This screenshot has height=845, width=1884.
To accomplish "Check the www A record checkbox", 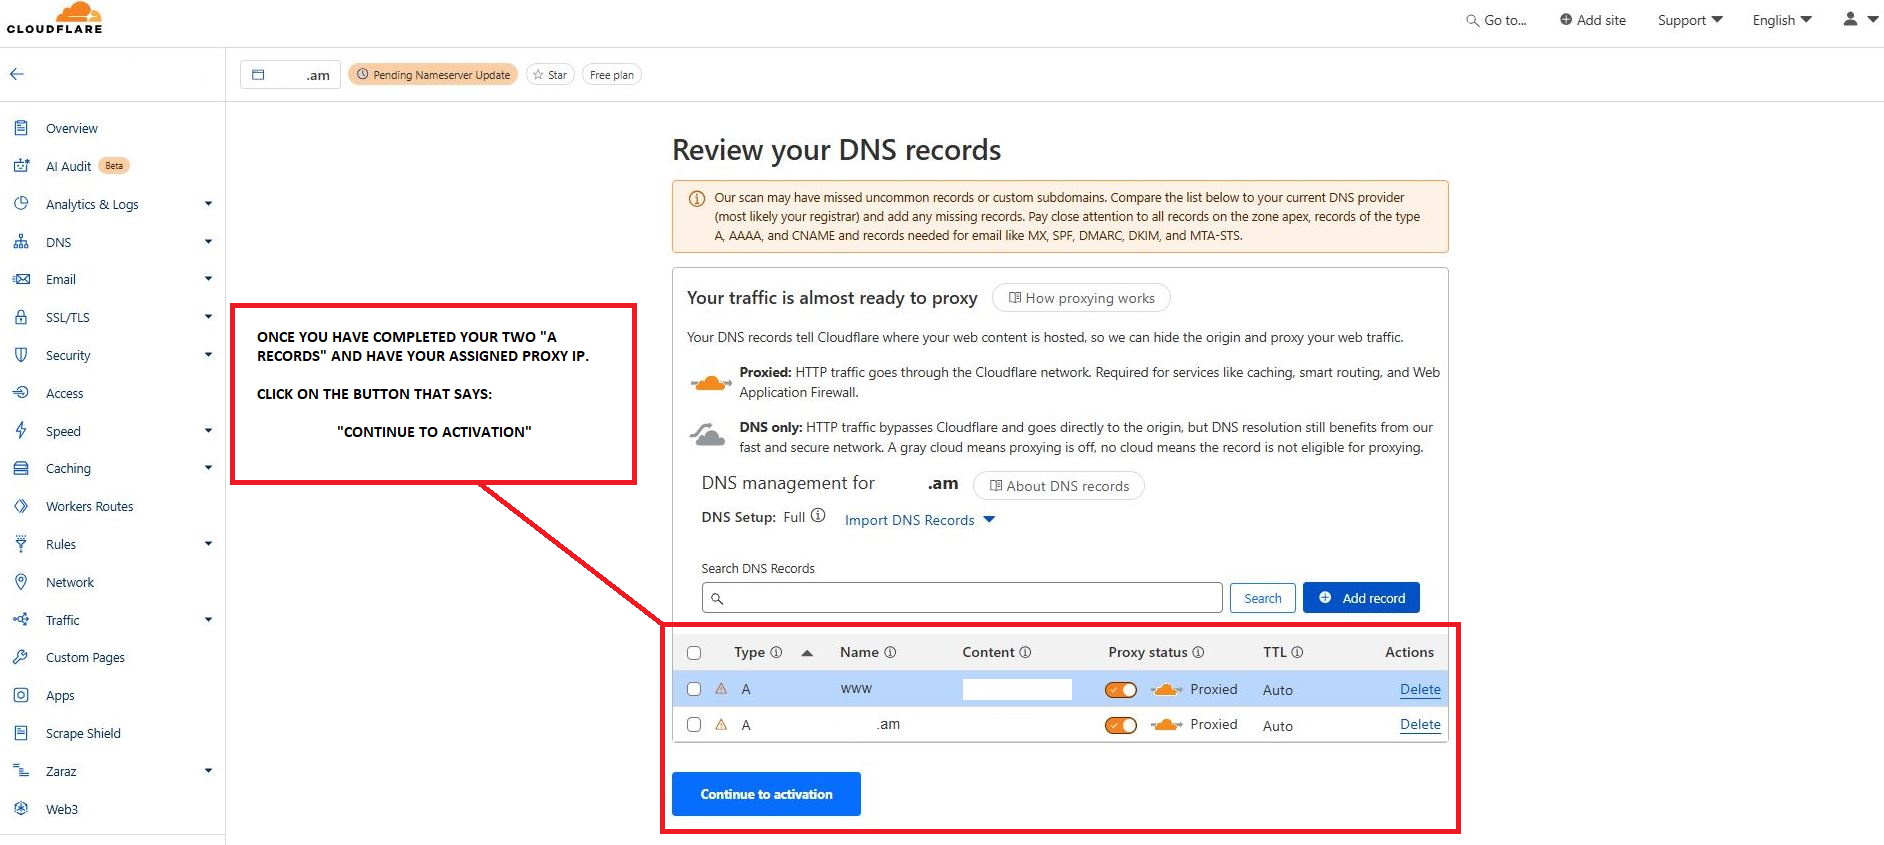I will click(694, 689).
